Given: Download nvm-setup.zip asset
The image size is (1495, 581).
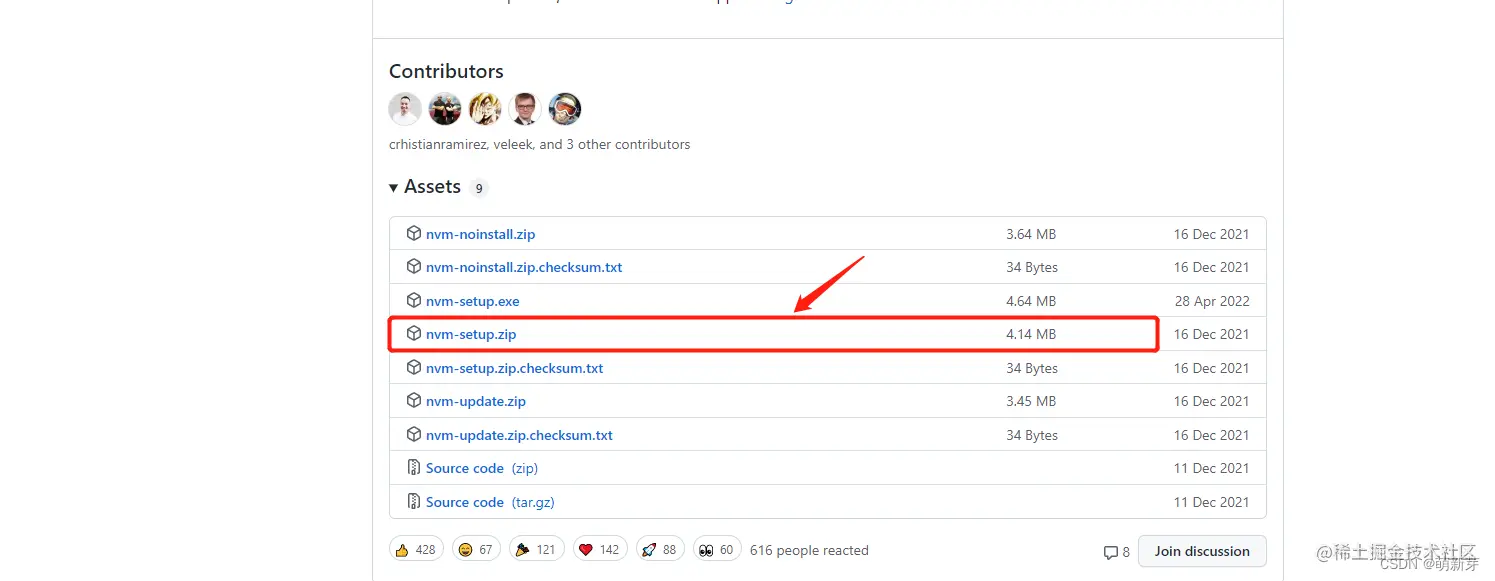Looking at the screenshot, I should tap(471, 334).
